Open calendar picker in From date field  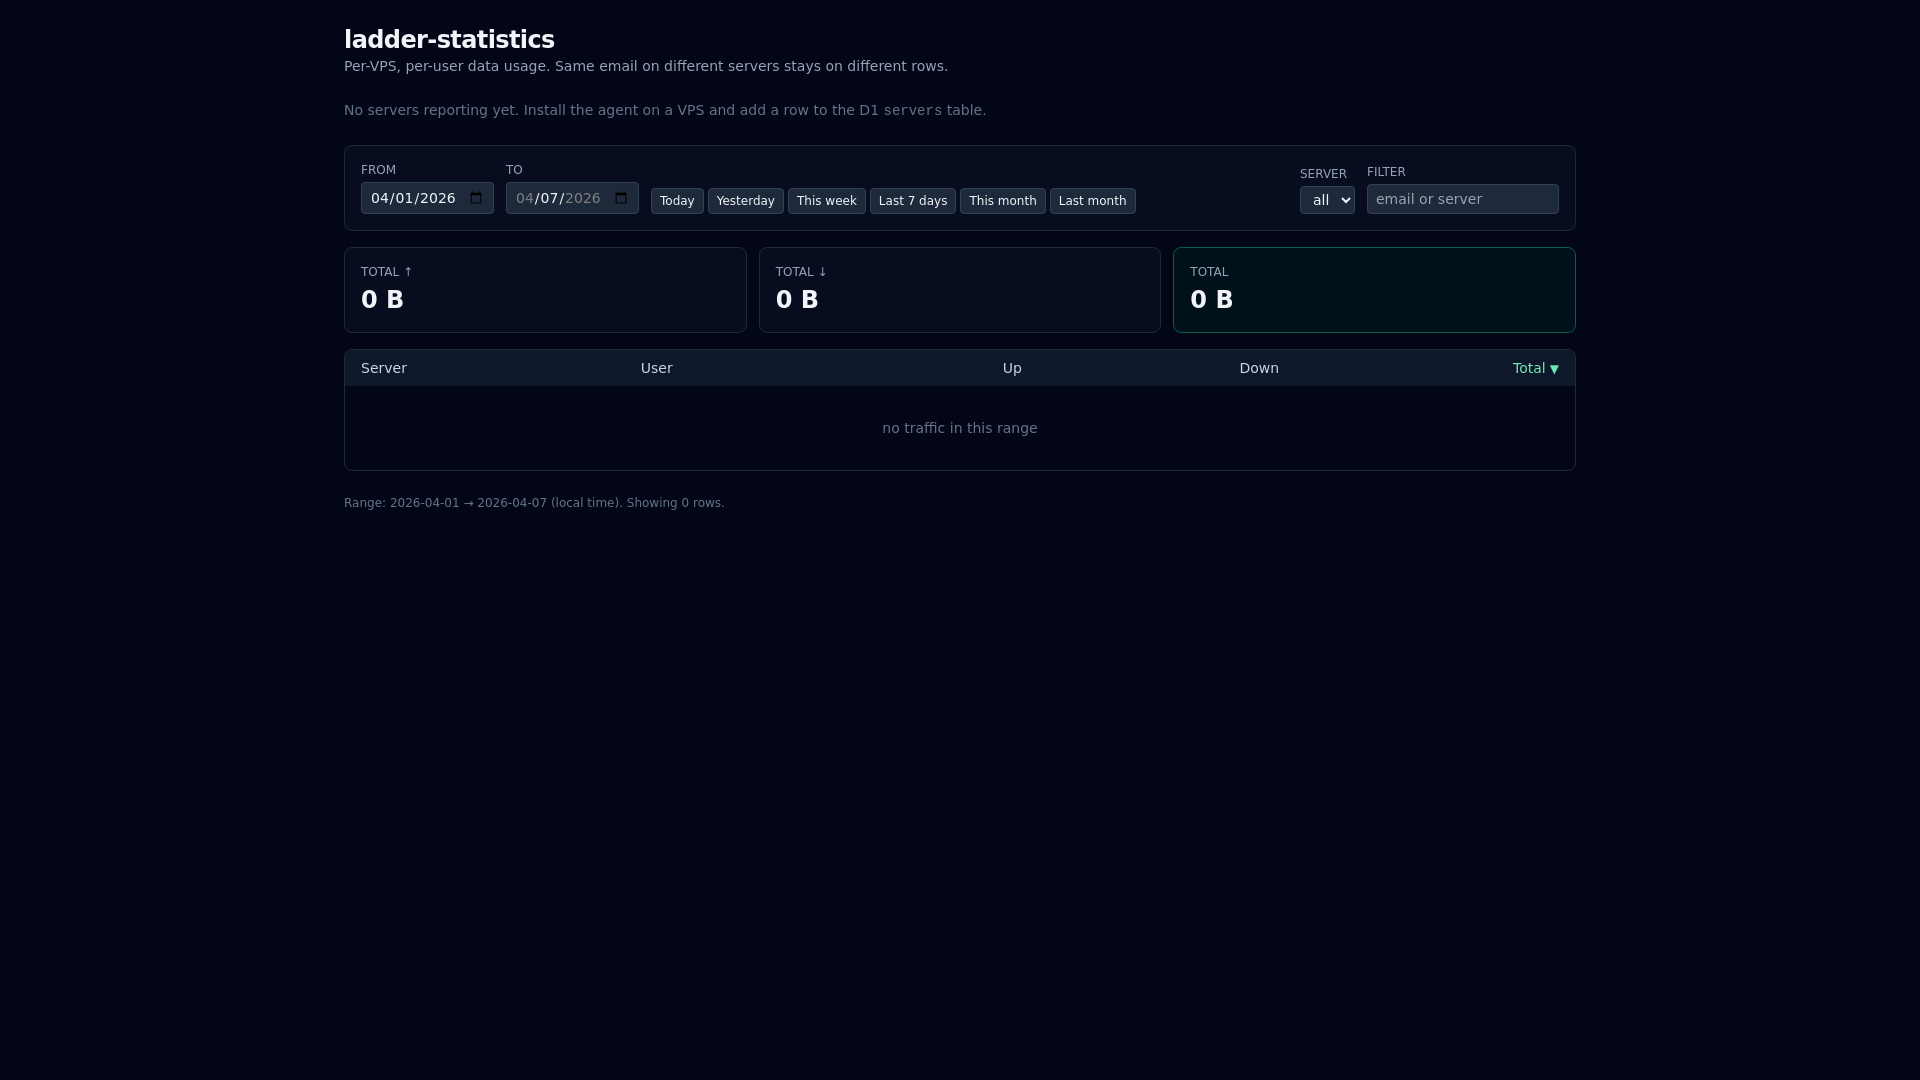[x=476, y=198]
